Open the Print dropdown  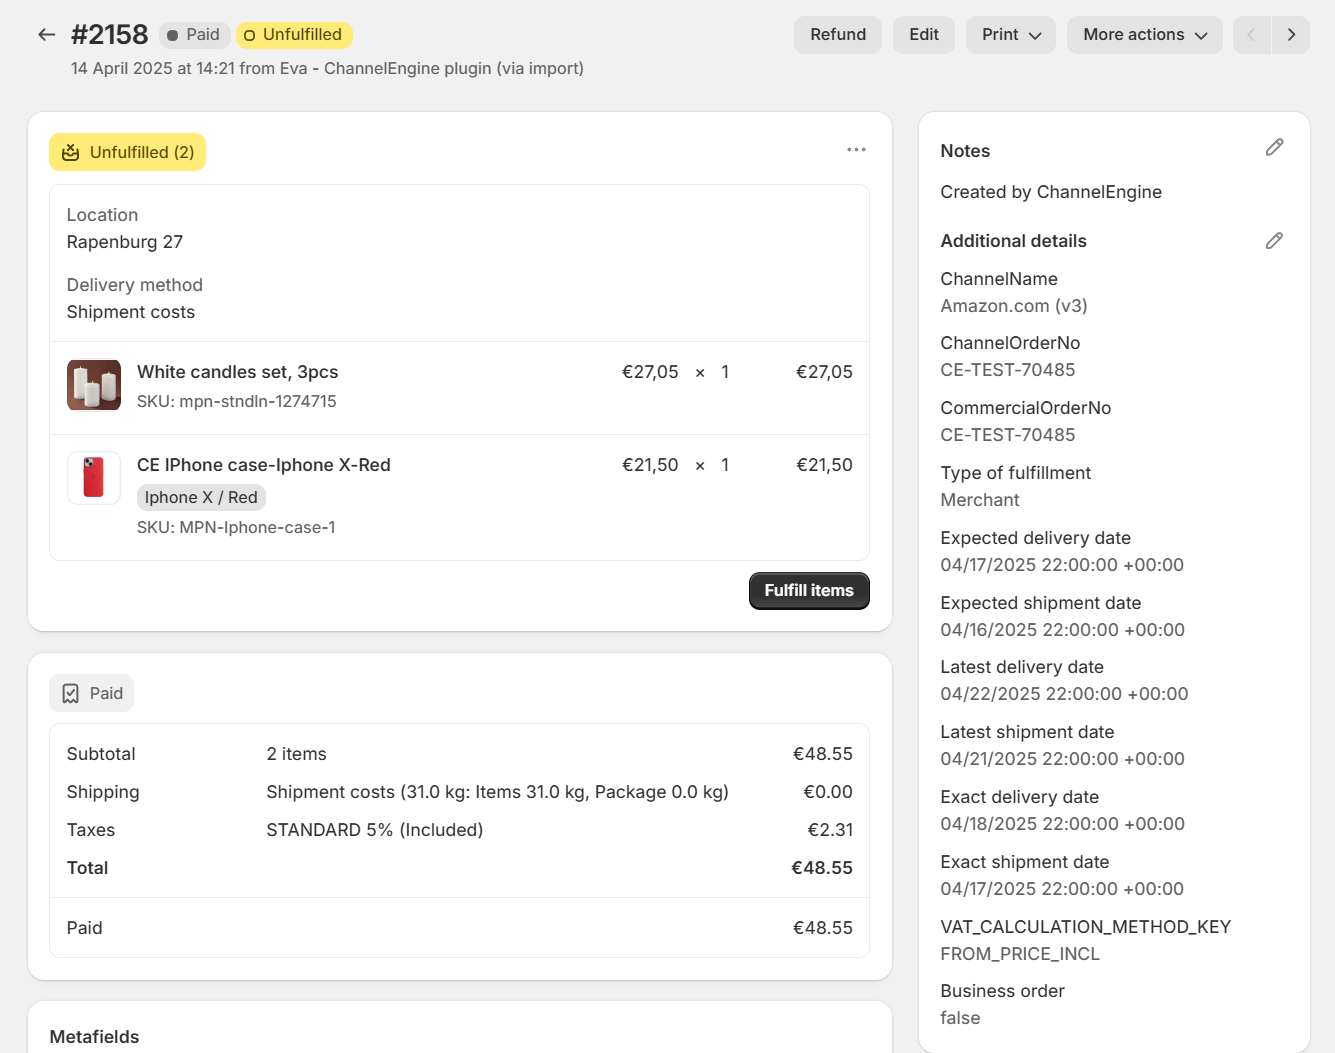[x=1010, y=35]
